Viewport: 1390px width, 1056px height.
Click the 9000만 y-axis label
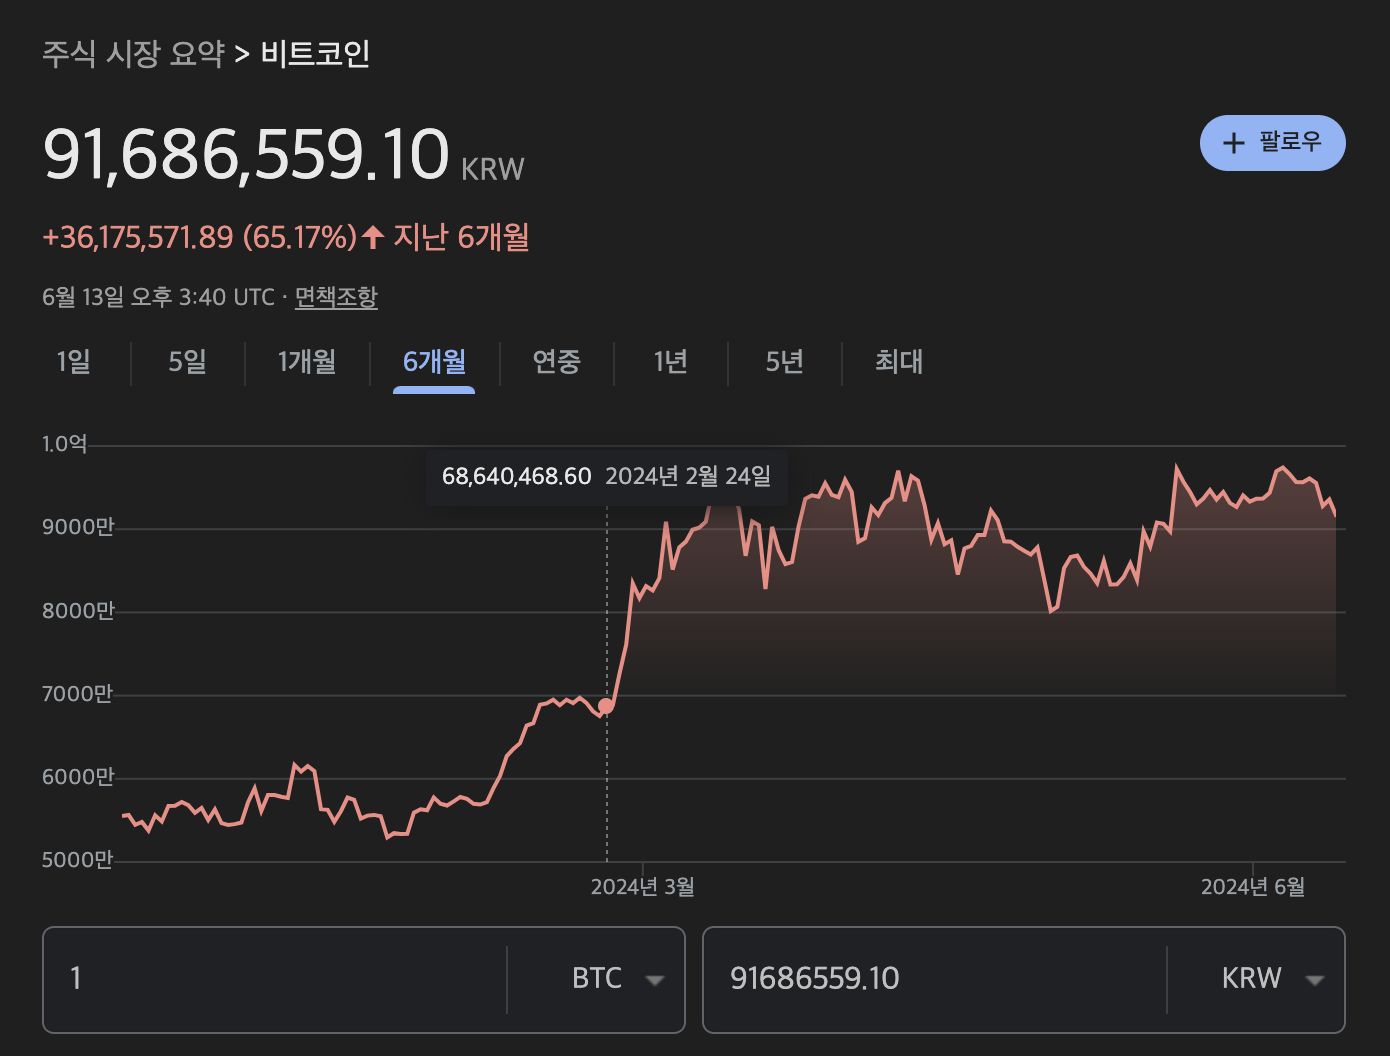[78, 527]
